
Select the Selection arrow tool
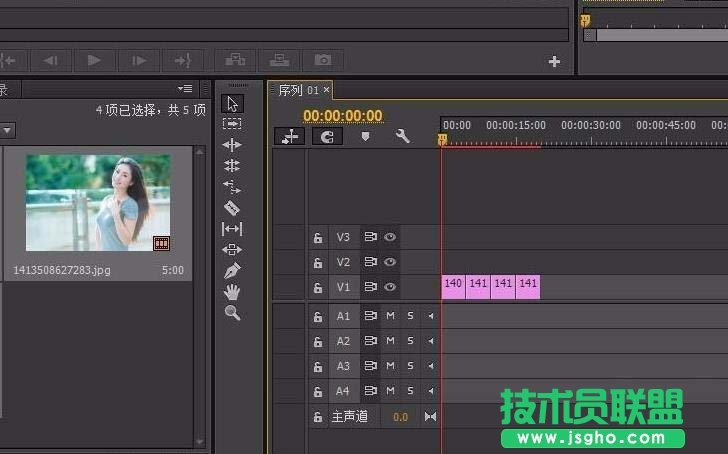[232, 104]
